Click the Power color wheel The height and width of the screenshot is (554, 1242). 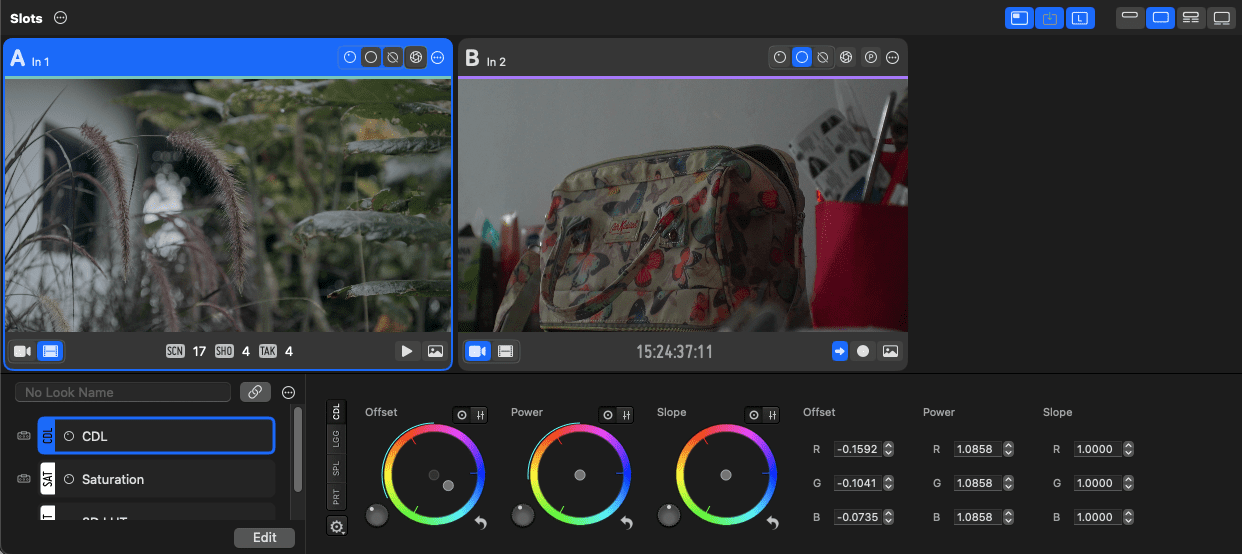579,475
